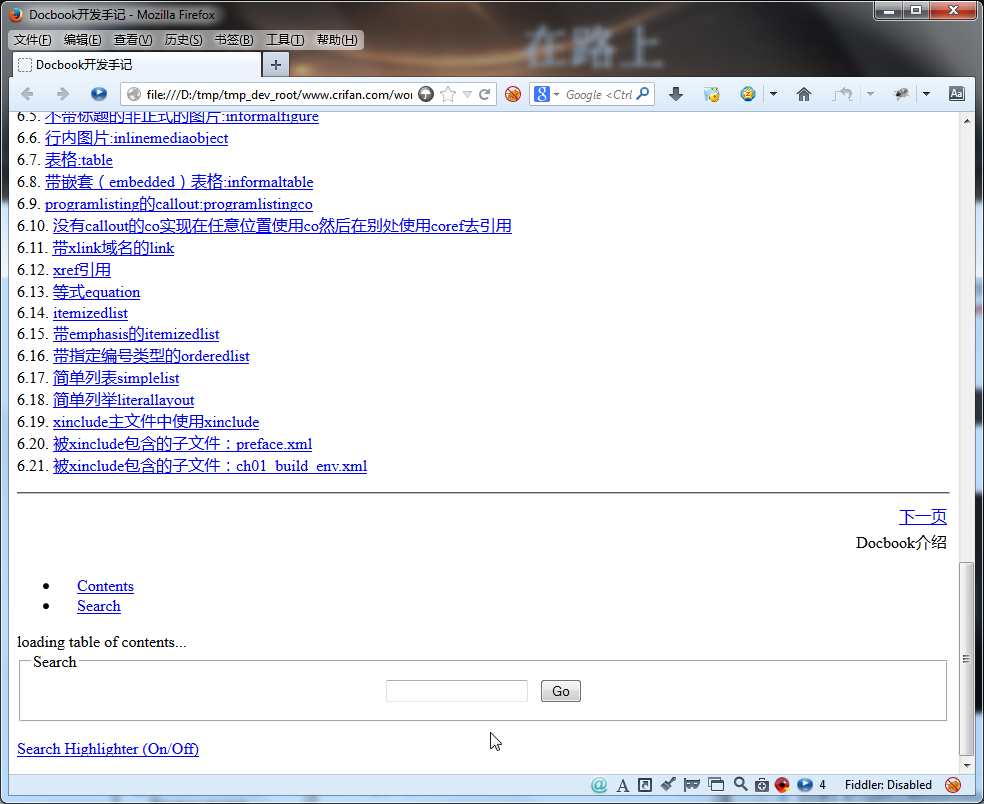Click the bookmark star in address bar
The height and width of the screenshot is (804, 984).
click(448, 94)
